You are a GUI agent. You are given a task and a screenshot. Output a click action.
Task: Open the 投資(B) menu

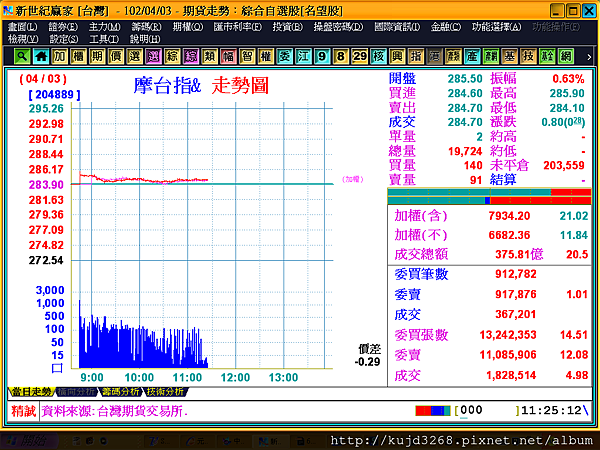click(287, 27)
